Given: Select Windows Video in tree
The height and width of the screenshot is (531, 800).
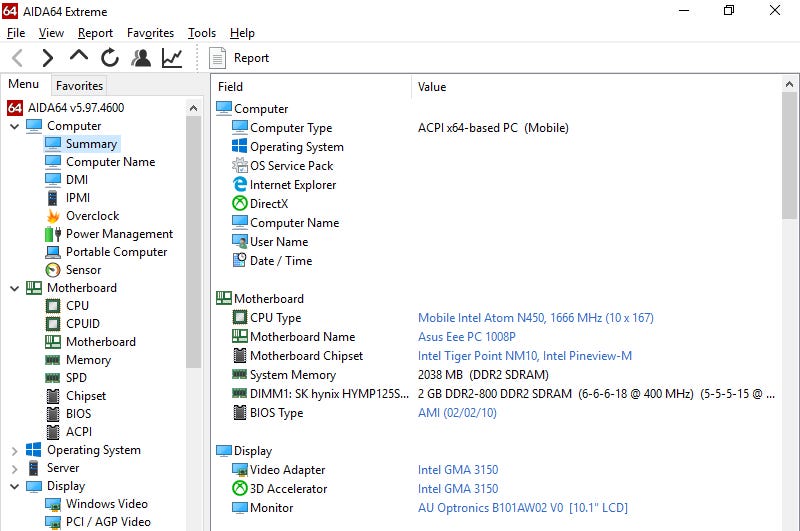Looking at the screenshot, I should pos(96,504).
